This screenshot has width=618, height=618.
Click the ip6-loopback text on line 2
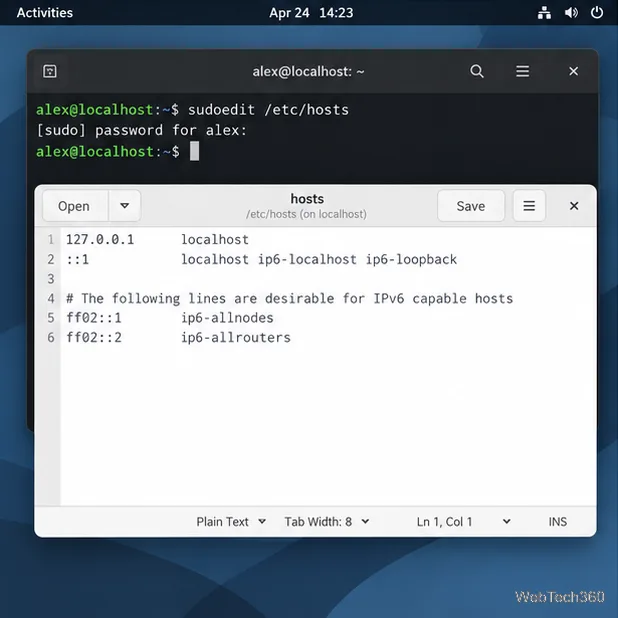pos(411,259)
